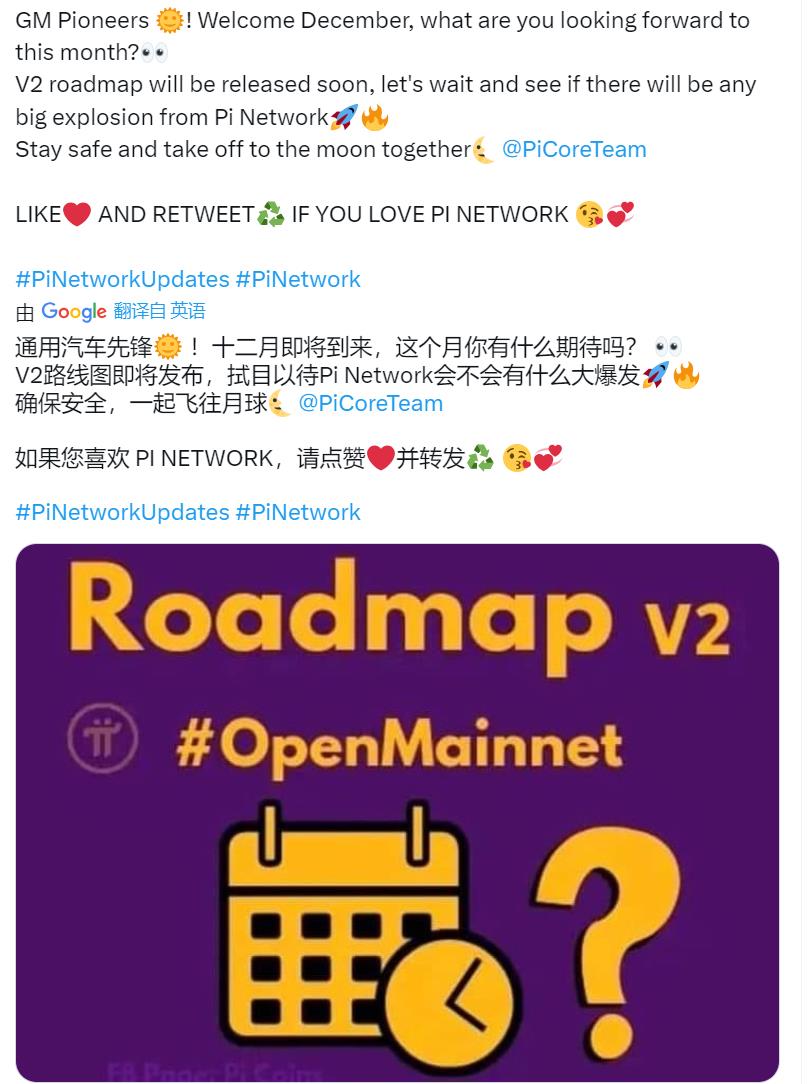This screenshot has height=1084, width=808.
Task: Click the Pi coin logo in the image
Action: tap(102, 739)
